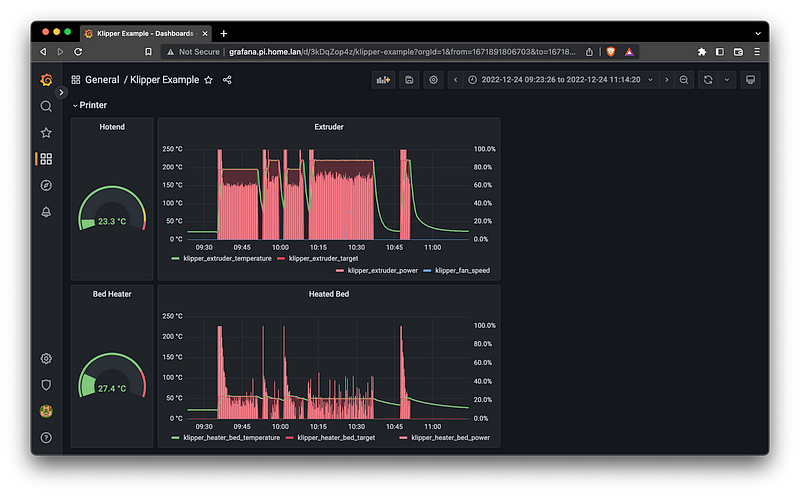Open a new browser tab
This screenshot has height=496, width=800.
(223, 33)
